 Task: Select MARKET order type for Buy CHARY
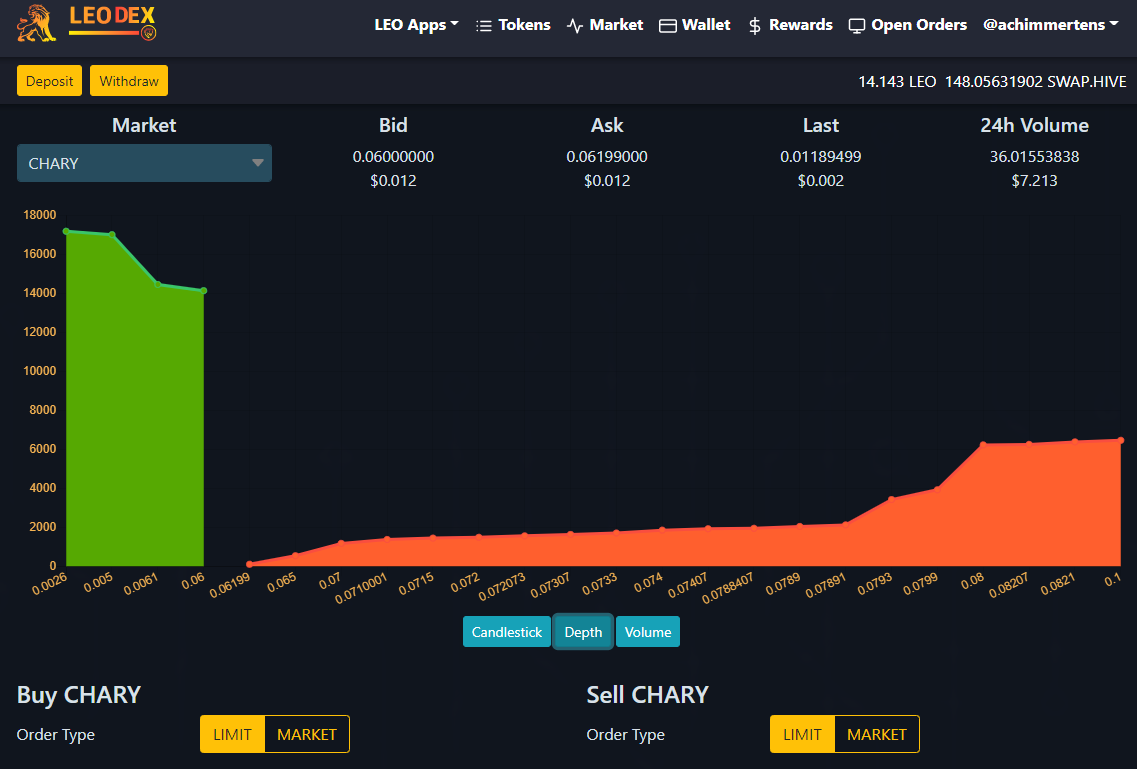(x=307, y=734)
